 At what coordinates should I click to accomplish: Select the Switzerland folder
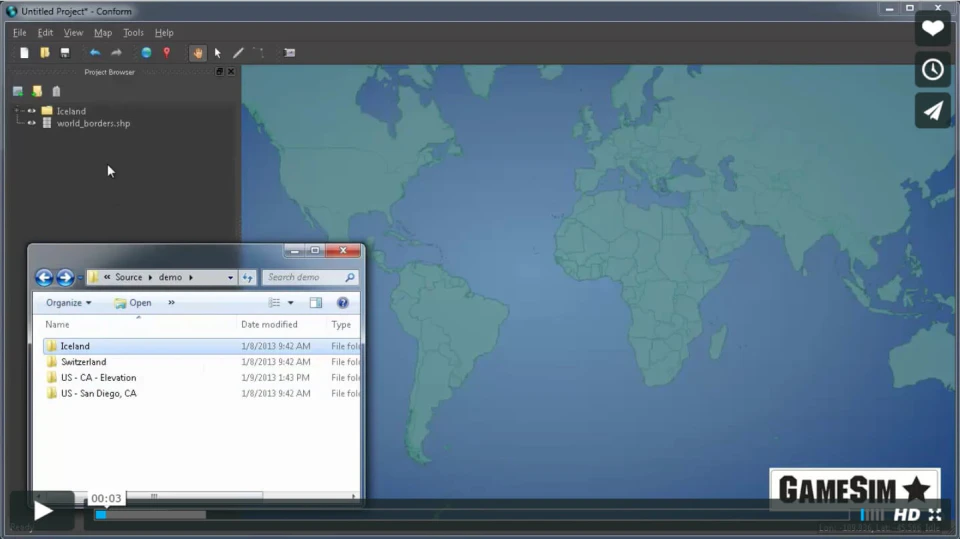coord(83,362)
